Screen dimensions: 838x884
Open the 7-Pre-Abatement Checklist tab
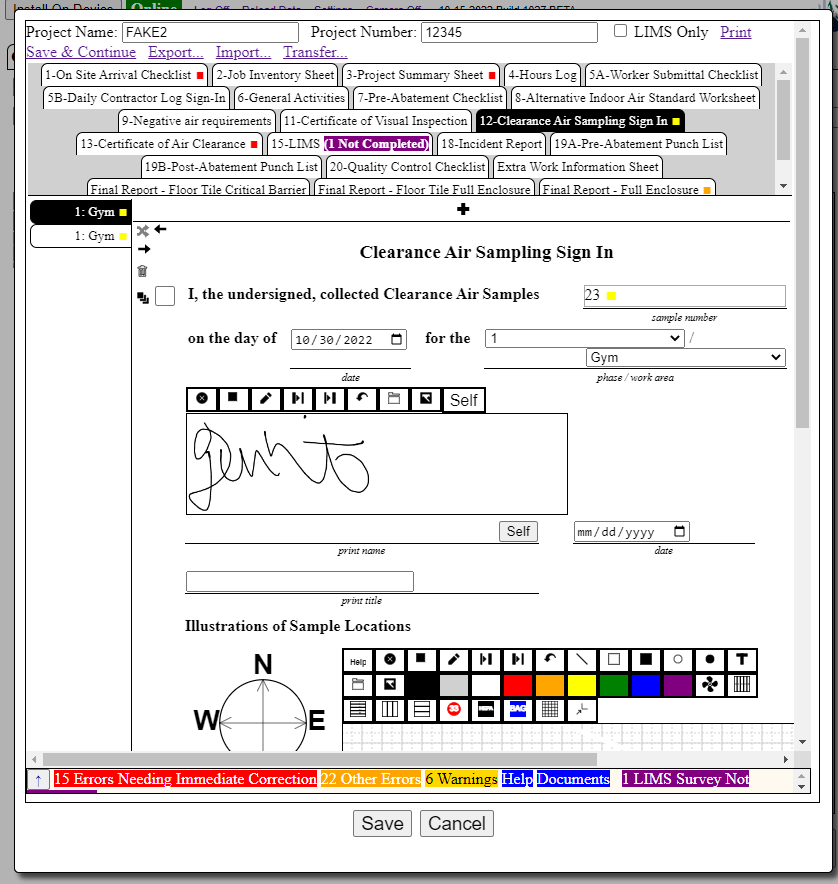pyautogui.click(x=430, y=98)
